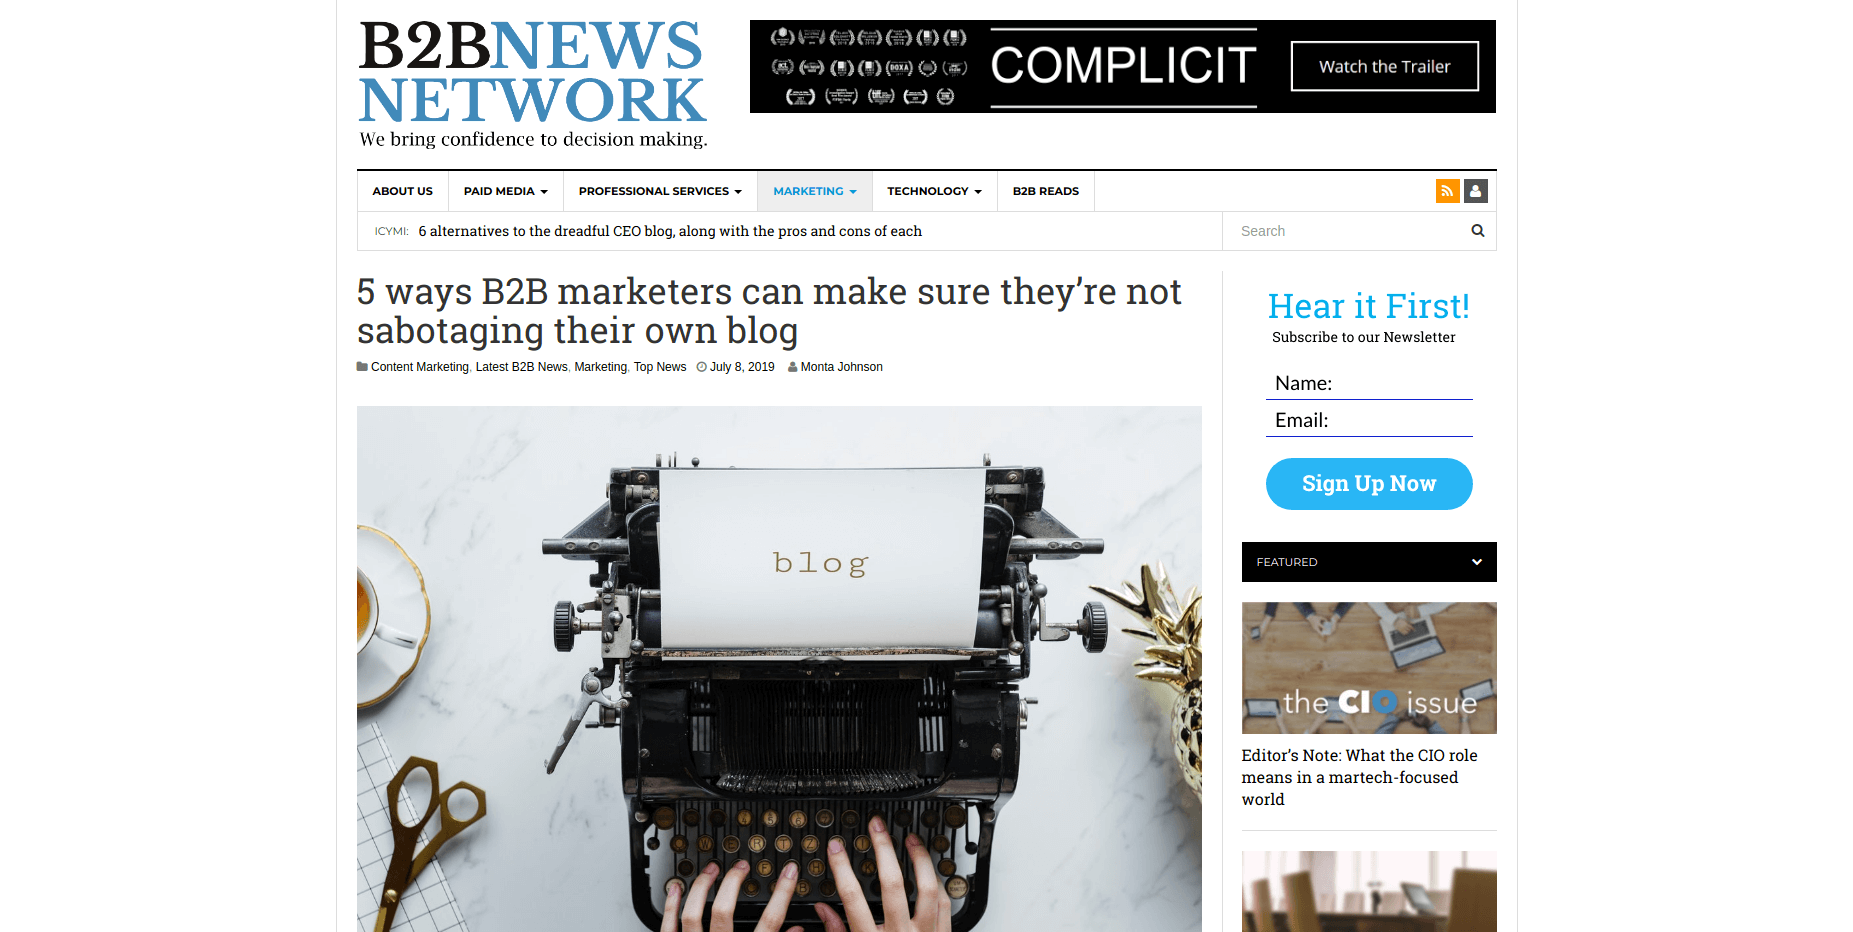This screenshot has width=1853, height=932.
Task: Click the user account icon
Action: (x=1475, y=191)
